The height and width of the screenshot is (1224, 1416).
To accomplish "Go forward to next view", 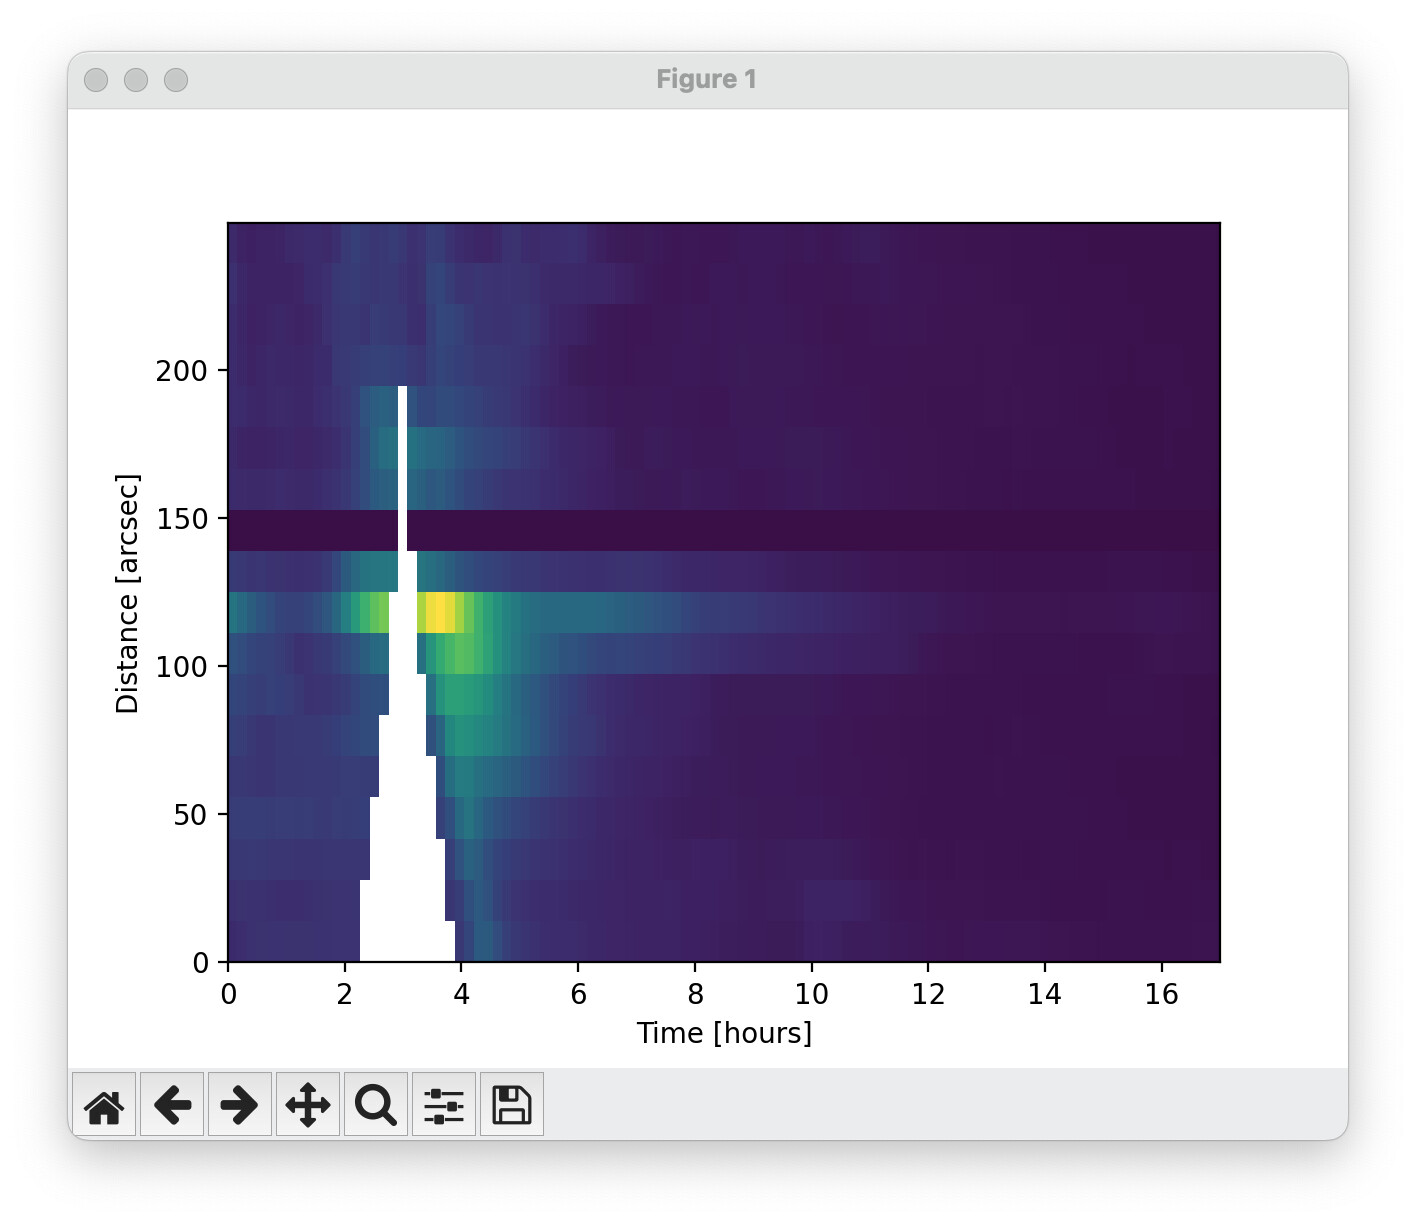I will [x=240, y=1105].
